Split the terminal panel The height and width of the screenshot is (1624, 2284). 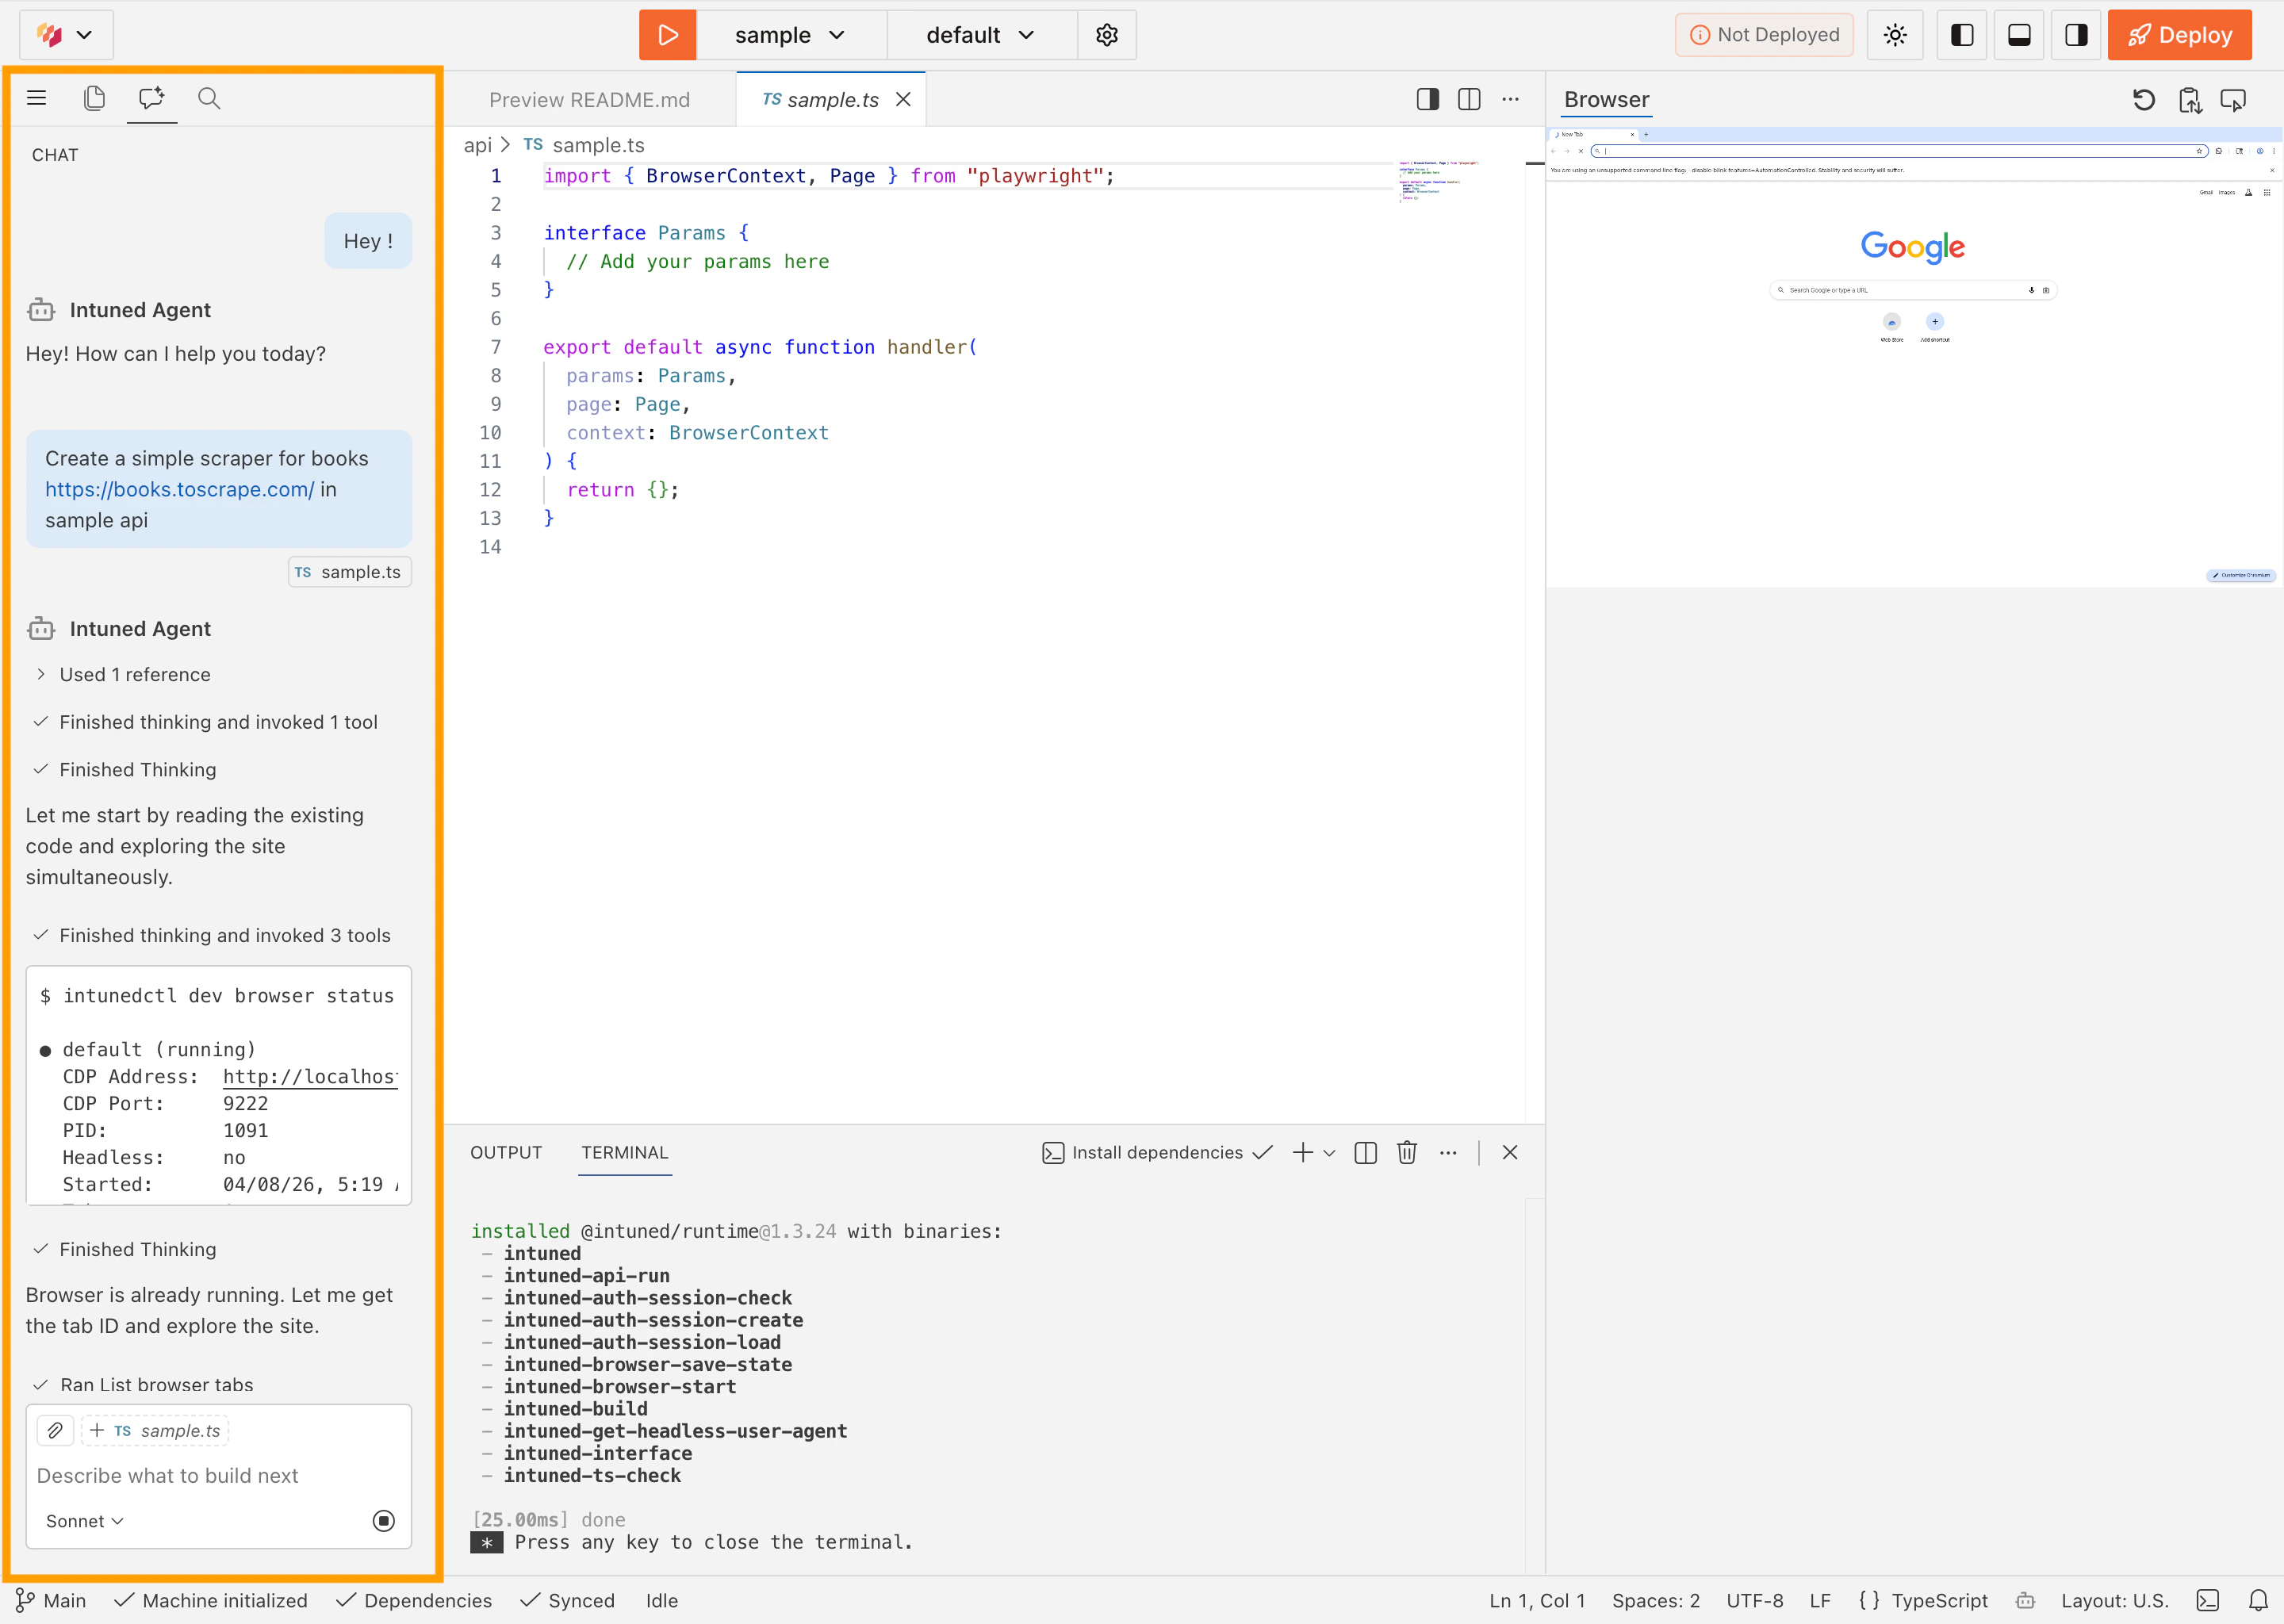[1364, 1152]
